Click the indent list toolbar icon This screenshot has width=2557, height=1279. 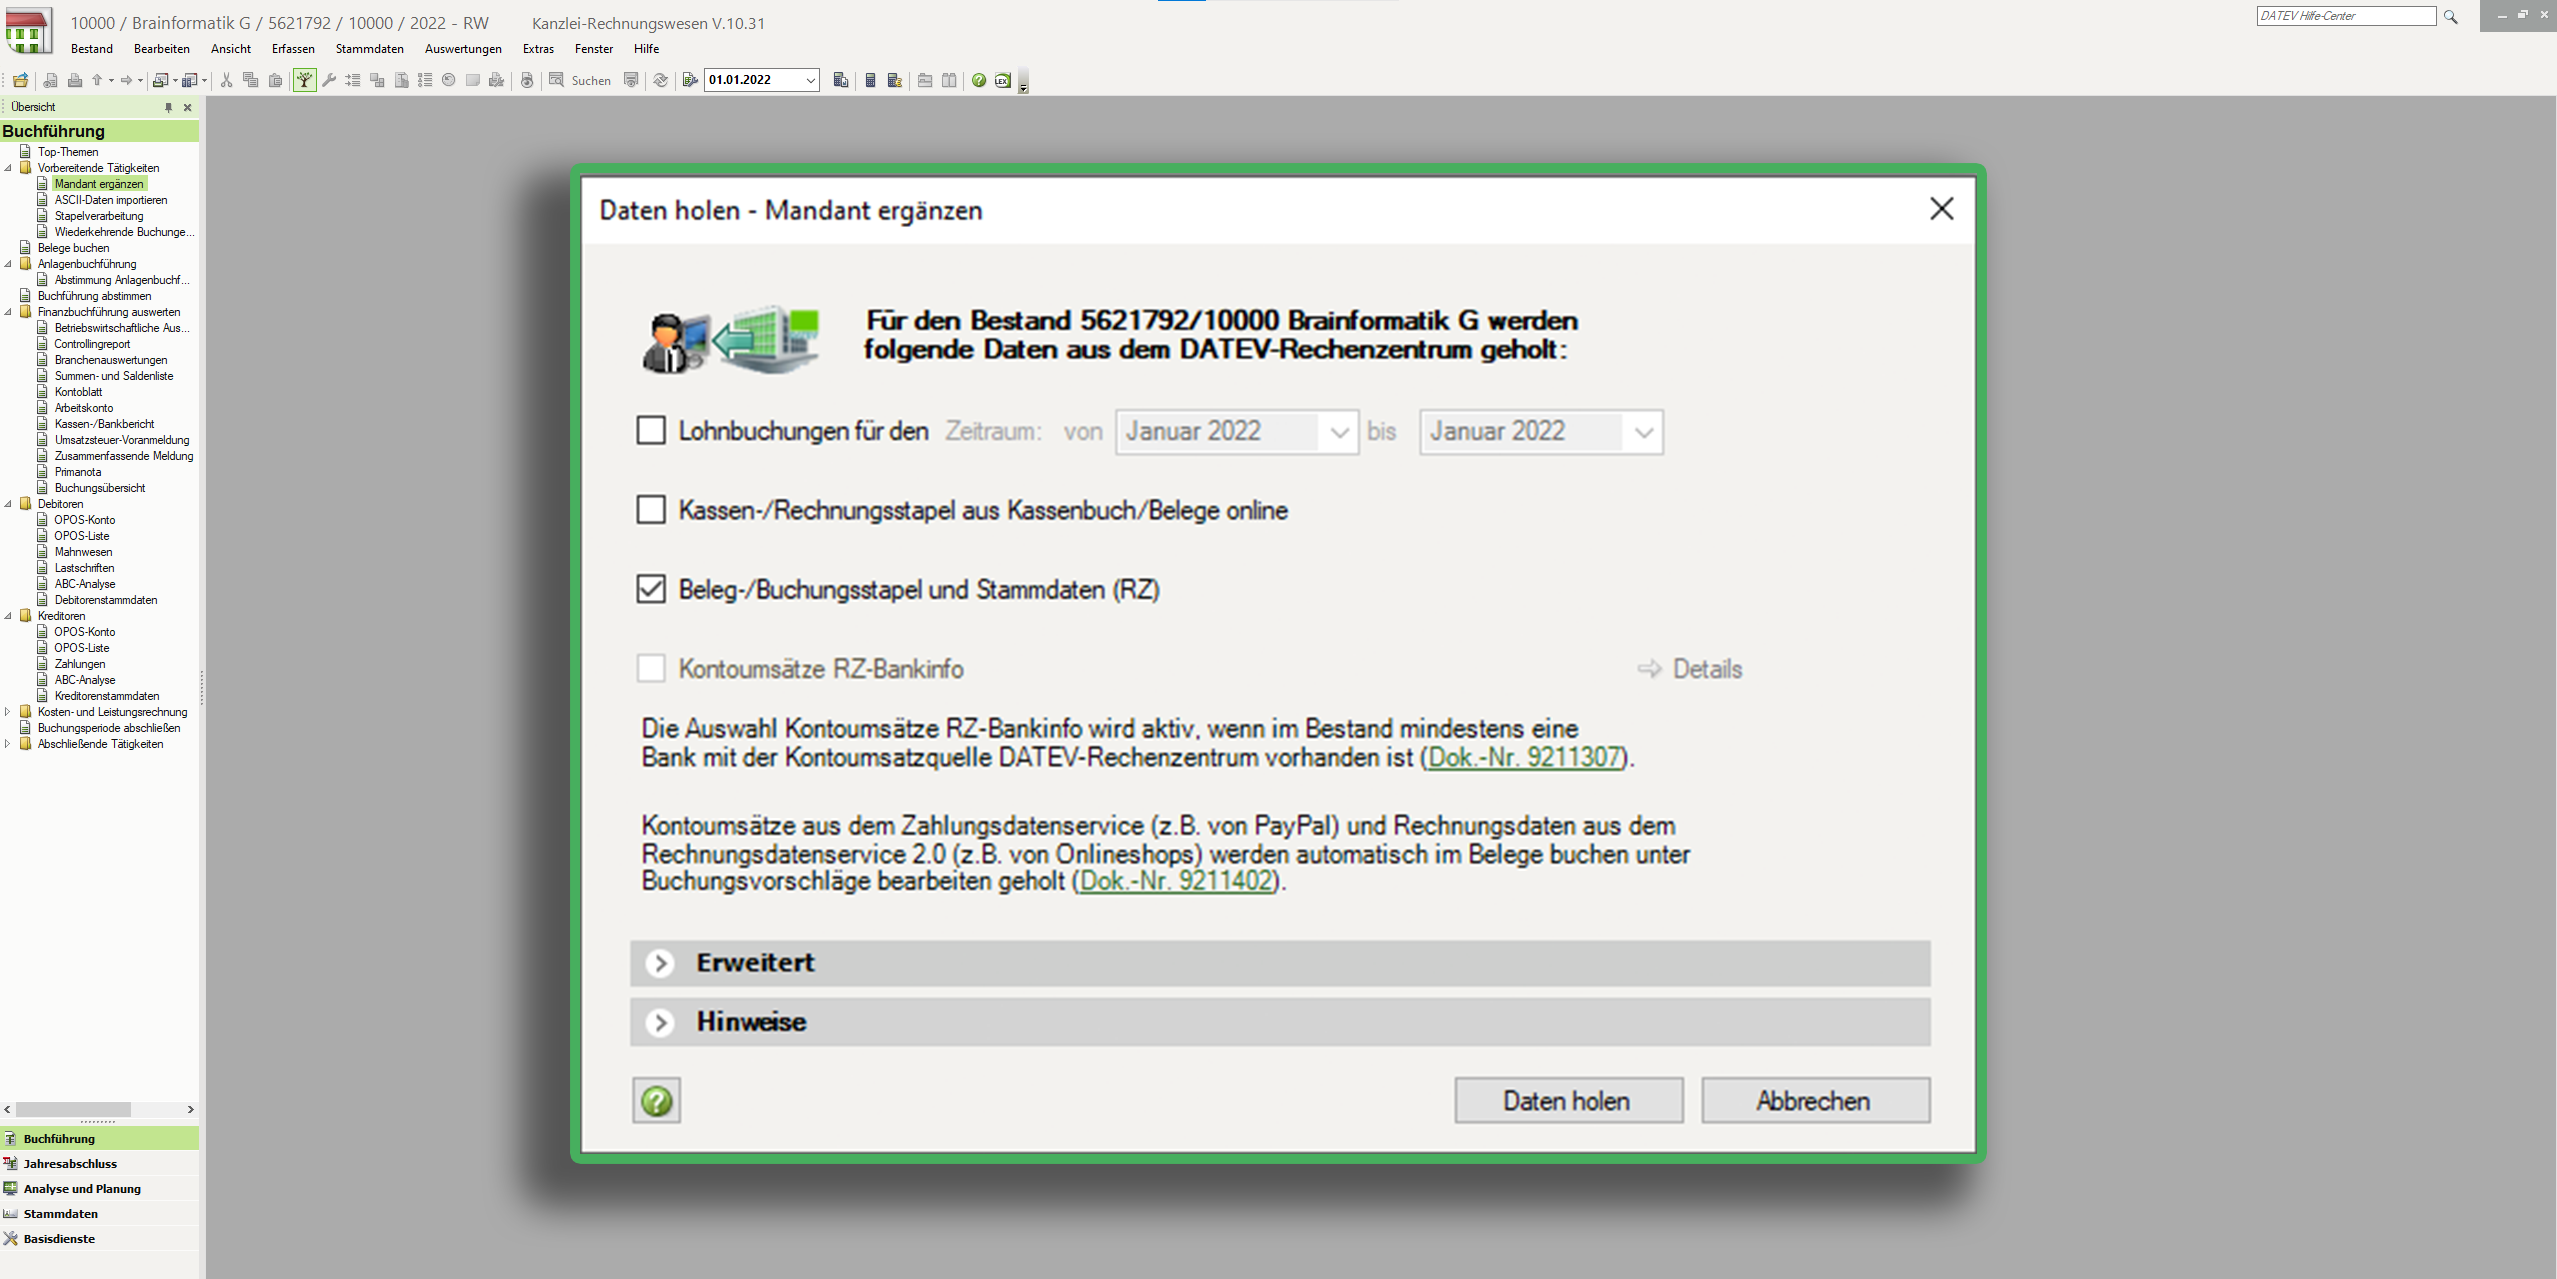tap(353, 80)
